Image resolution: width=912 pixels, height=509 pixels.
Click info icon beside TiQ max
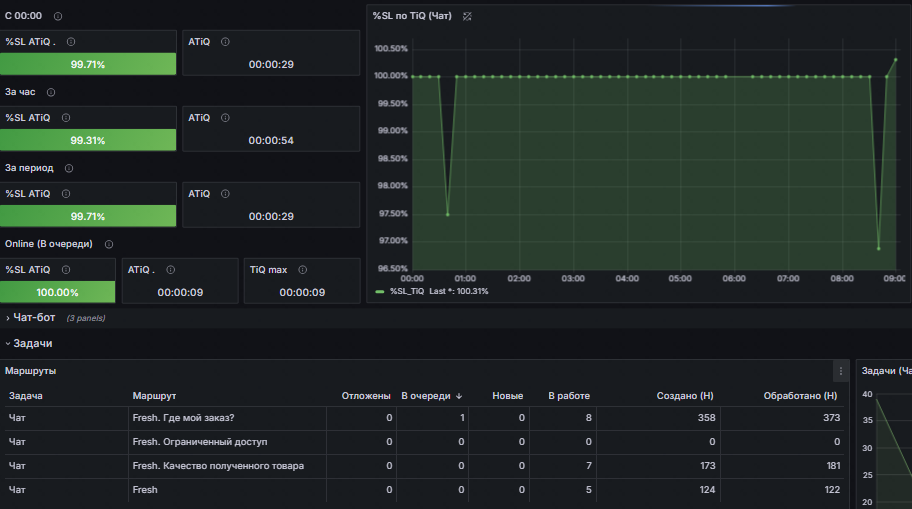[x=302, y=270]
